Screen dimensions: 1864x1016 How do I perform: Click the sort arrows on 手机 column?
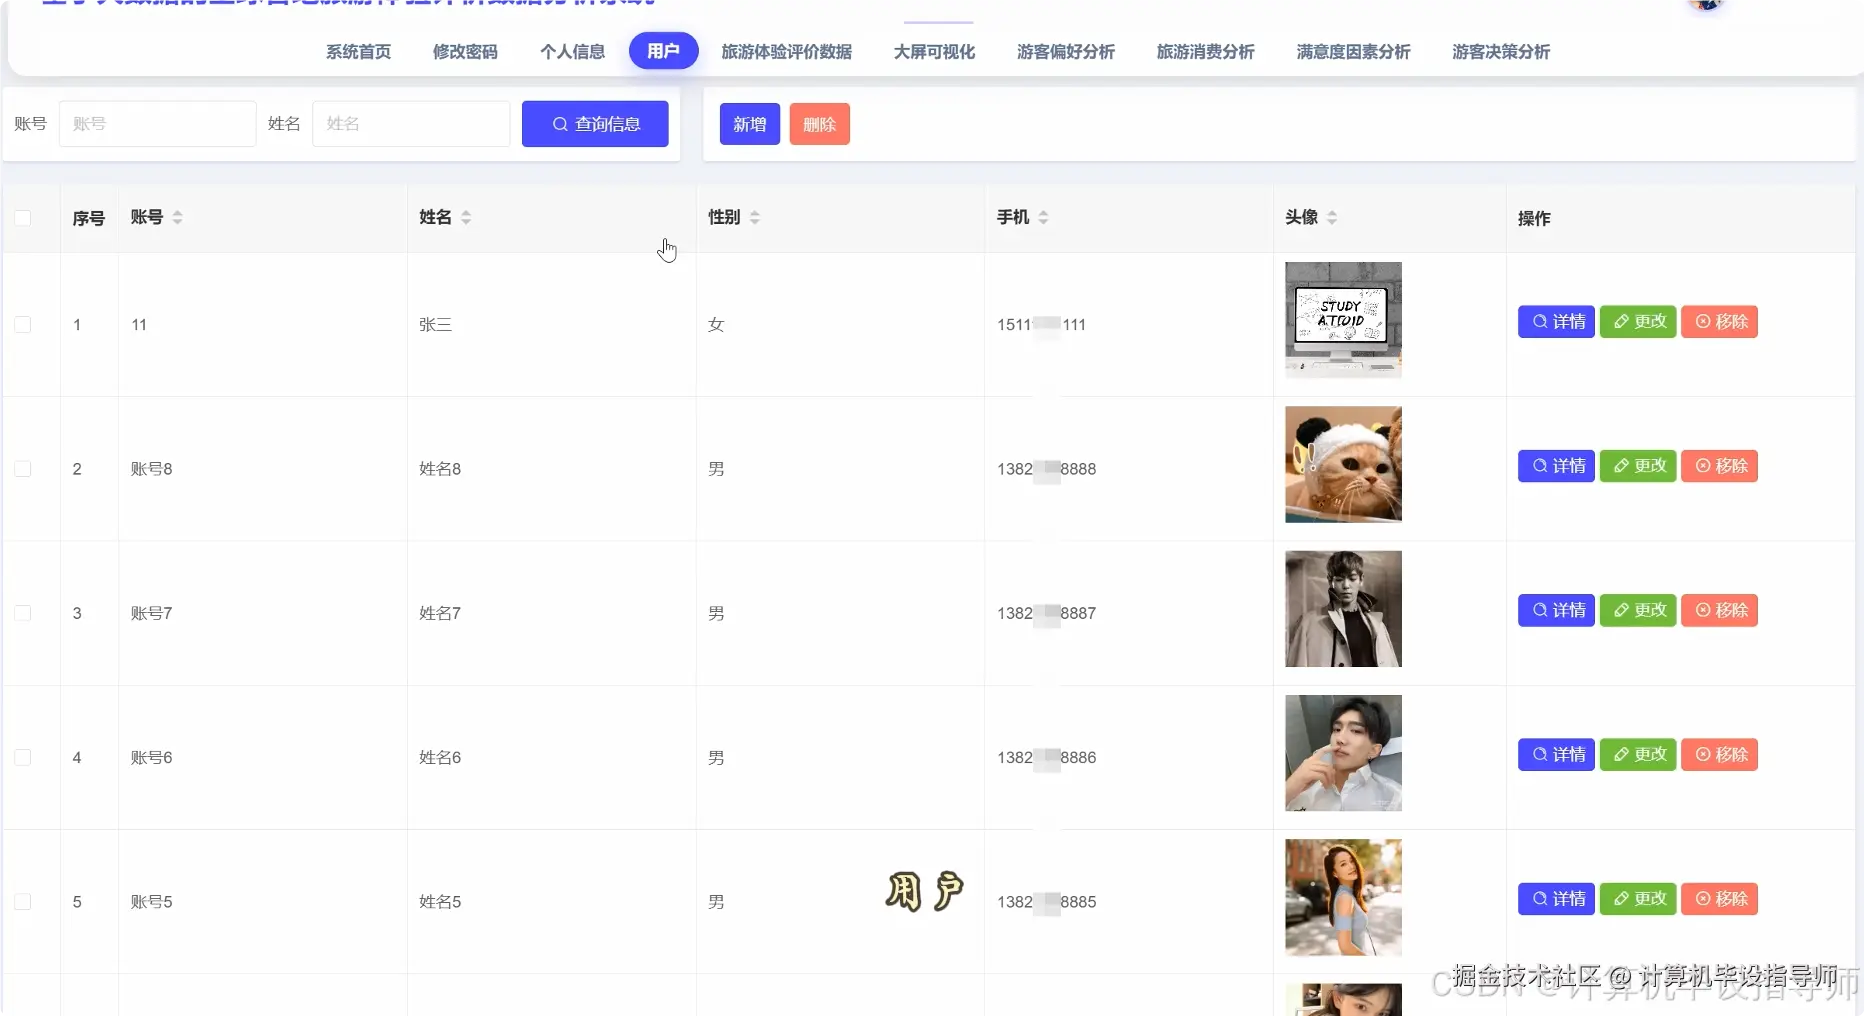tap(1044, 218)
